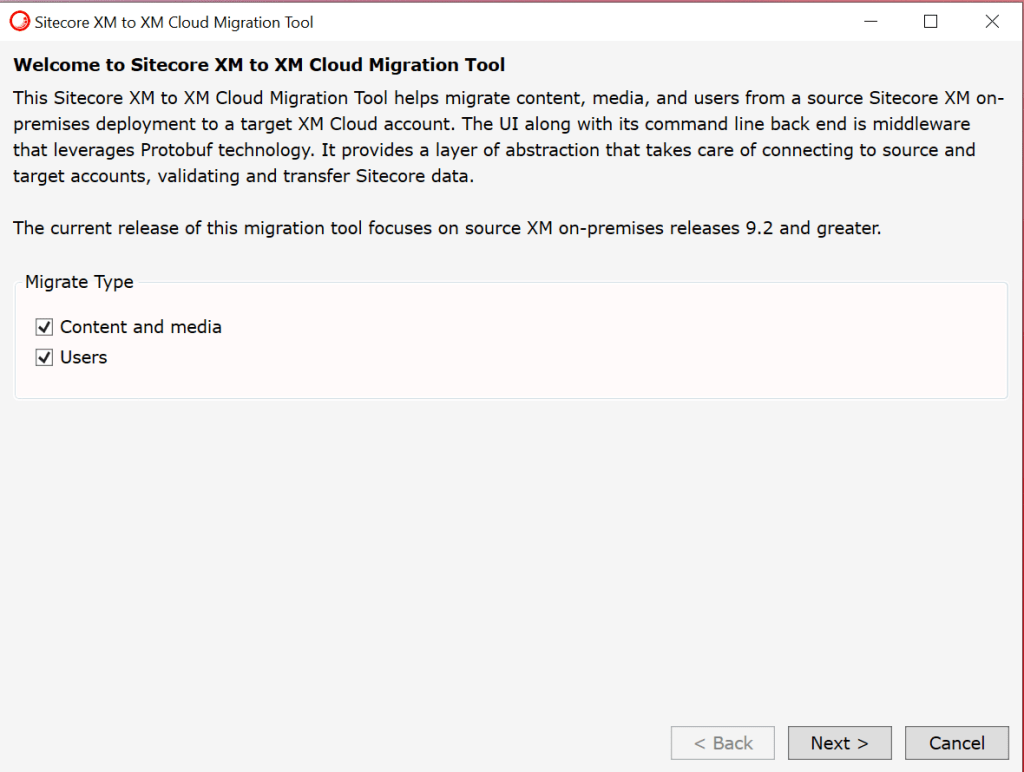Proceed with the Next button
The width and height of the screenshot is (1024, 772).
point(839,743)
